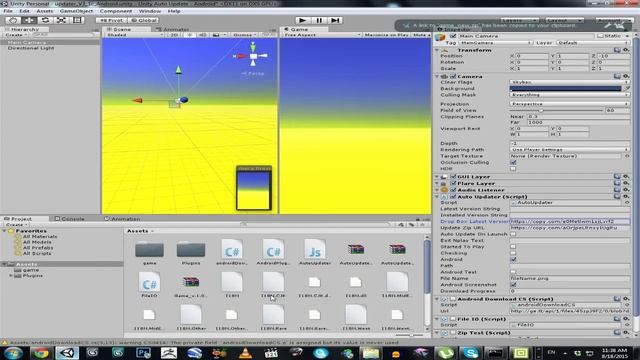This screenshot has height=360, width=640.
Task: Toggle Started To Play checkbox
Action: (x=513, y=247)
